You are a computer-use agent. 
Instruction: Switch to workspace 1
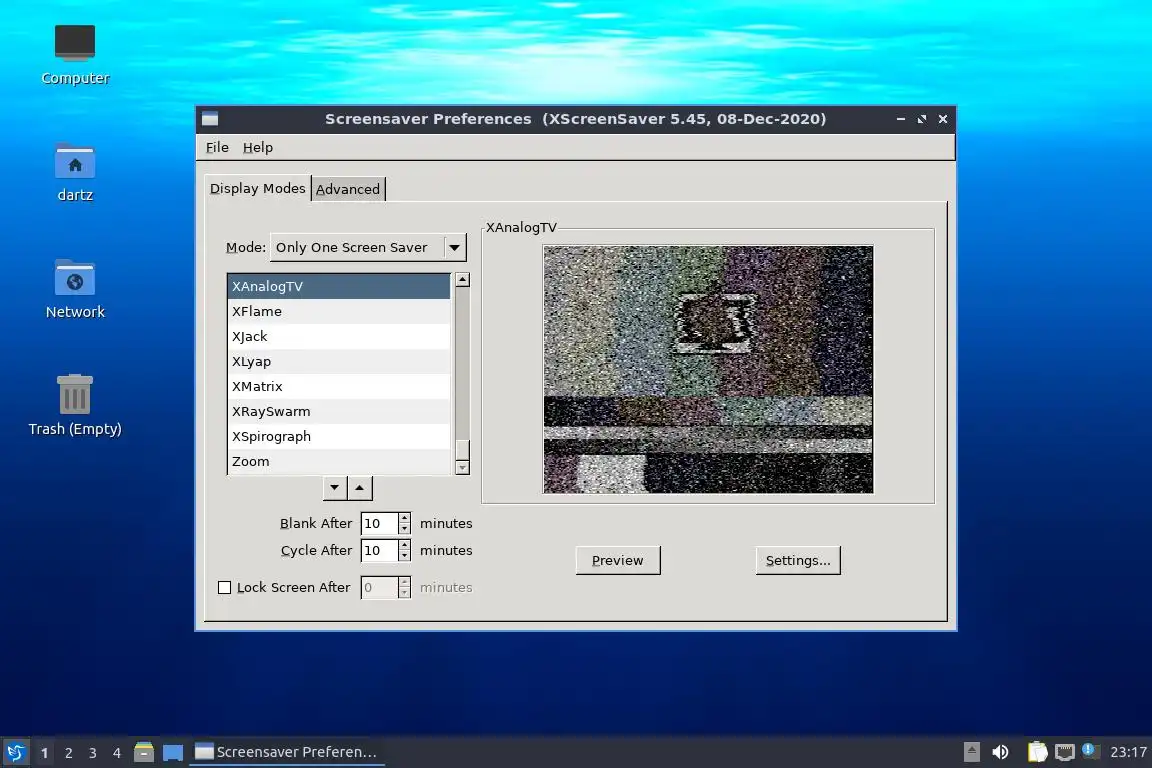(44, 753)
